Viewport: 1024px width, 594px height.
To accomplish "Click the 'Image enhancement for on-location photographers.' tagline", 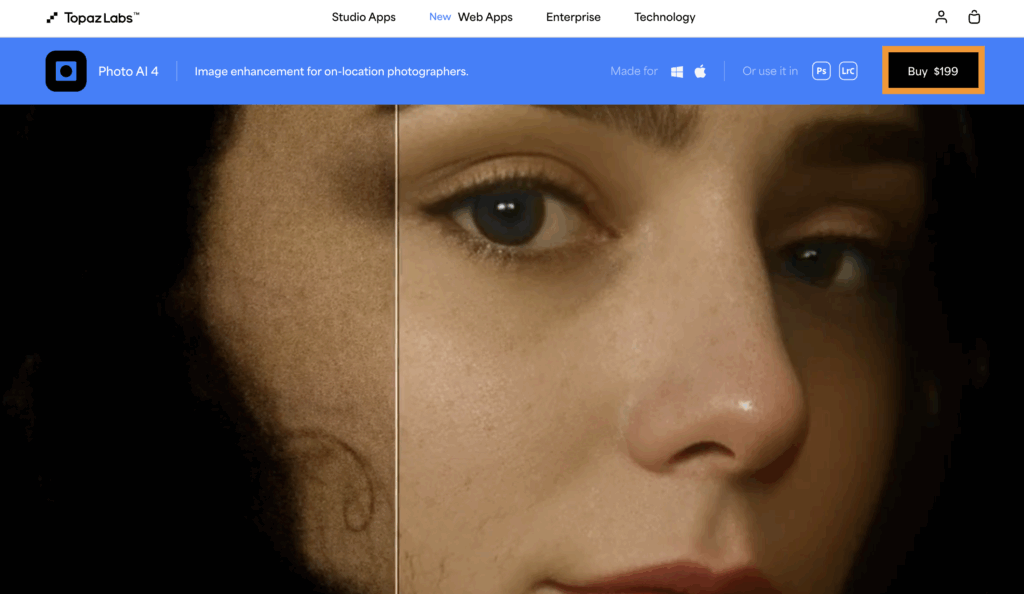I will tap(332, 71).
